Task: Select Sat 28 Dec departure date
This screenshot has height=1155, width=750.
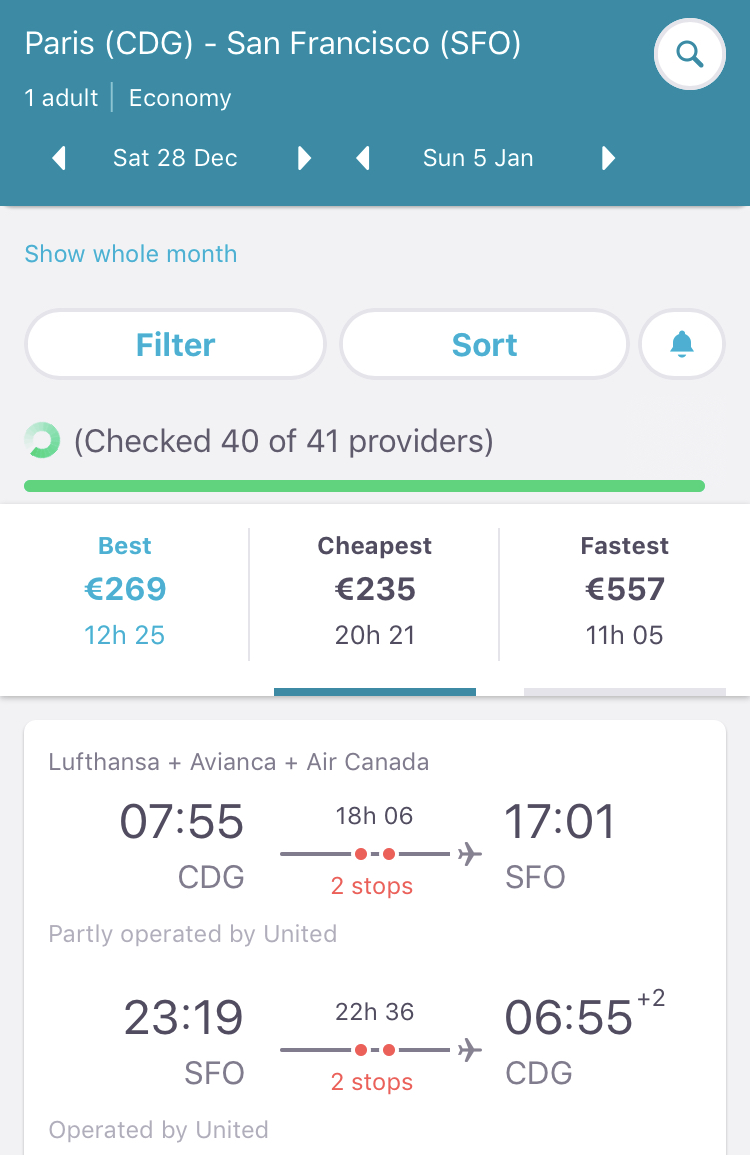Action: 175,158
